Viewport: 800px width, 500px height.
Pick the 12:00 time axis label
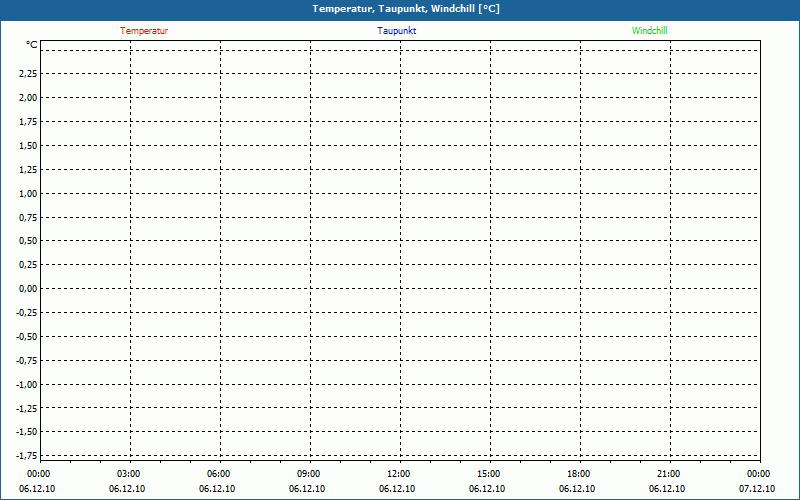pyautogui.click(x=398, y=474)
